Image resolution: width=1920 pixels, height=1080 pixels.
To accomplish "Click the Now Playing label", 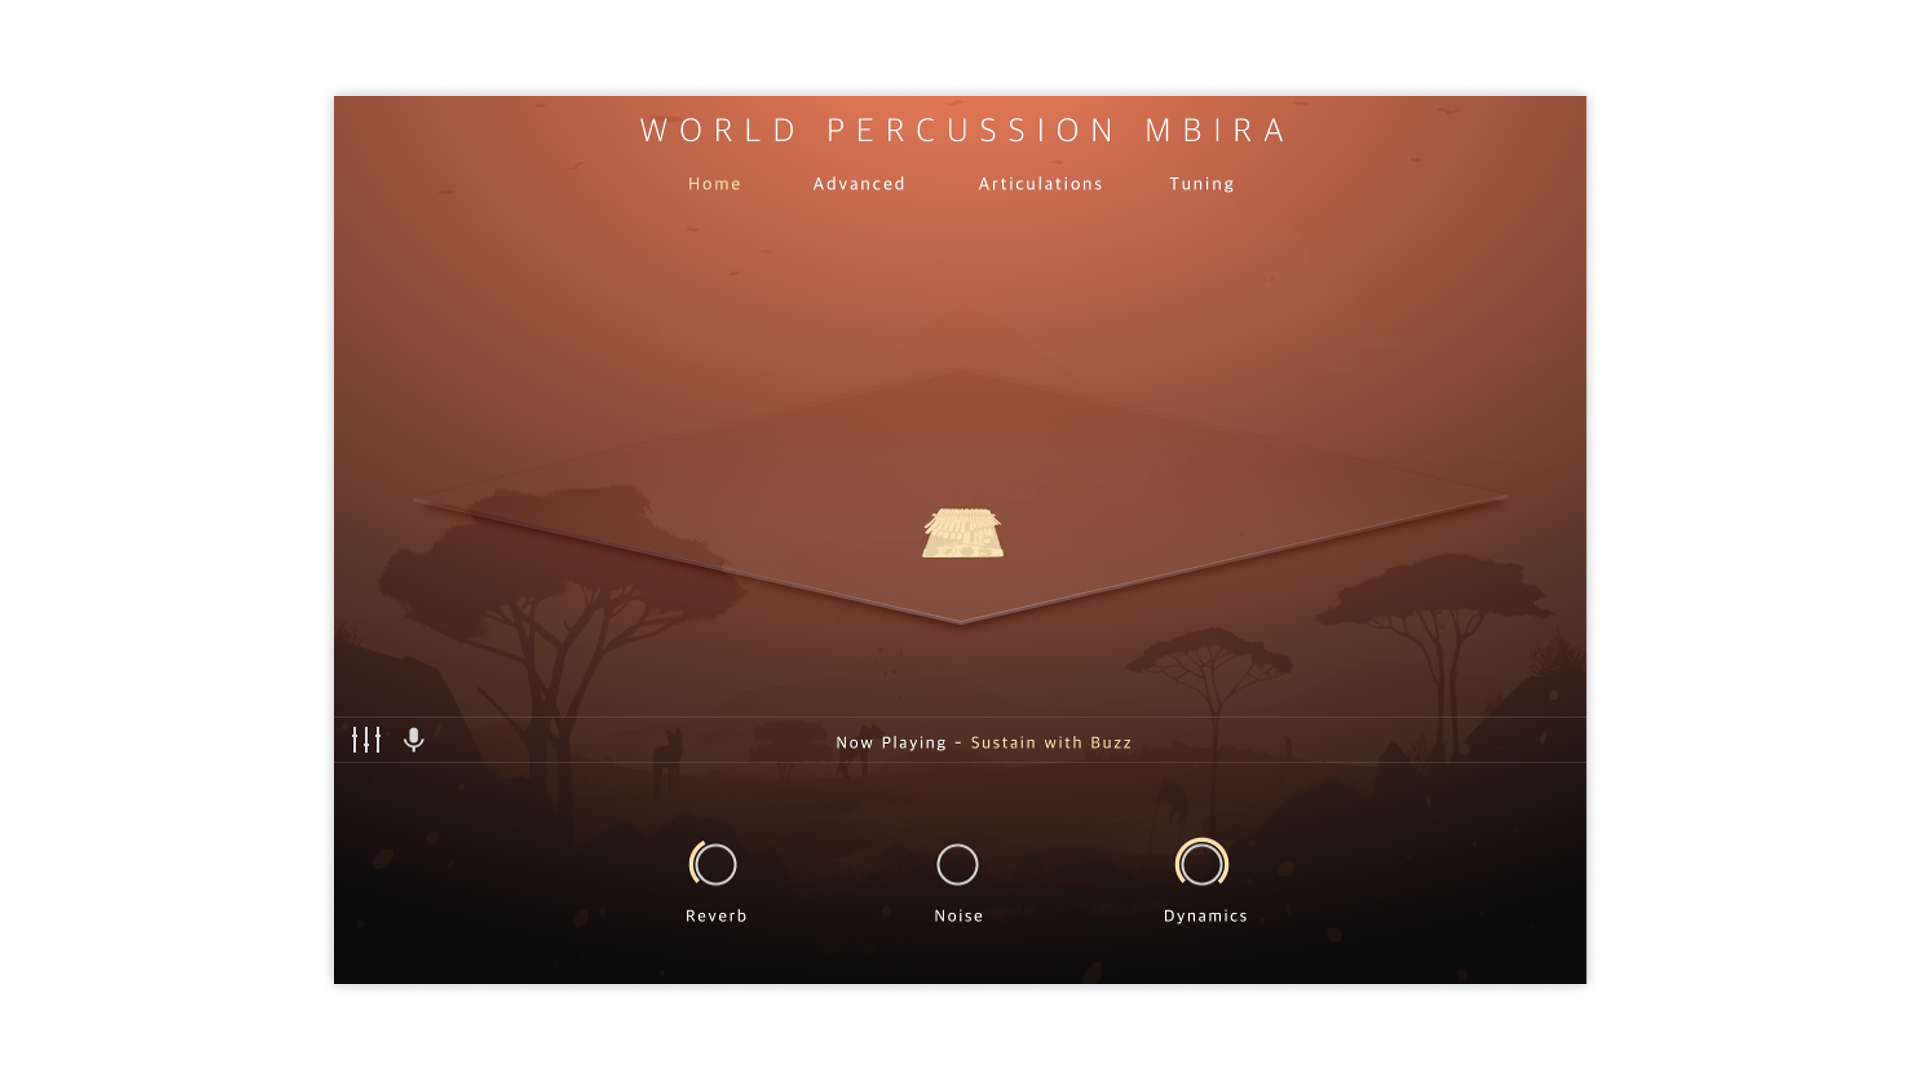I will click(x=890, y=743).
